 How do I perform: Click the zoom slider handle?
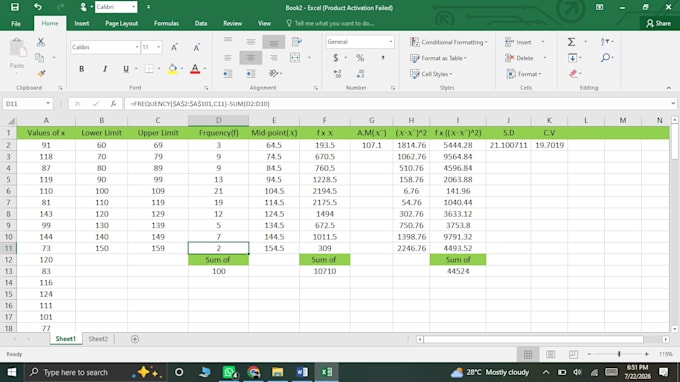[619, 354]
